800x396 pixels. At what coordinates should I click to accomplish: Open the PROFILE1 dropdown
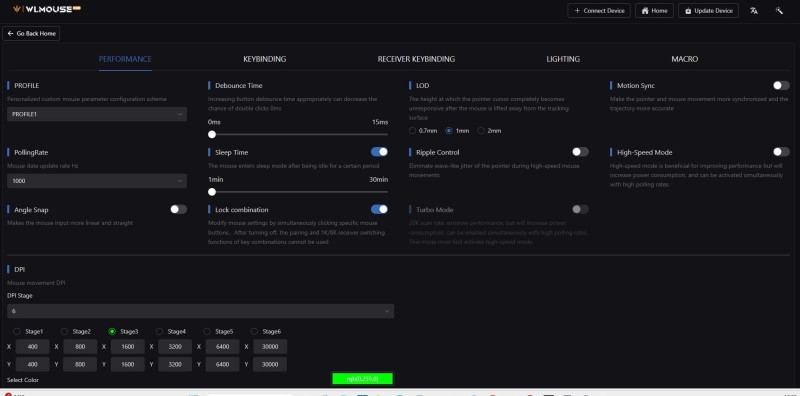point(97,114)
